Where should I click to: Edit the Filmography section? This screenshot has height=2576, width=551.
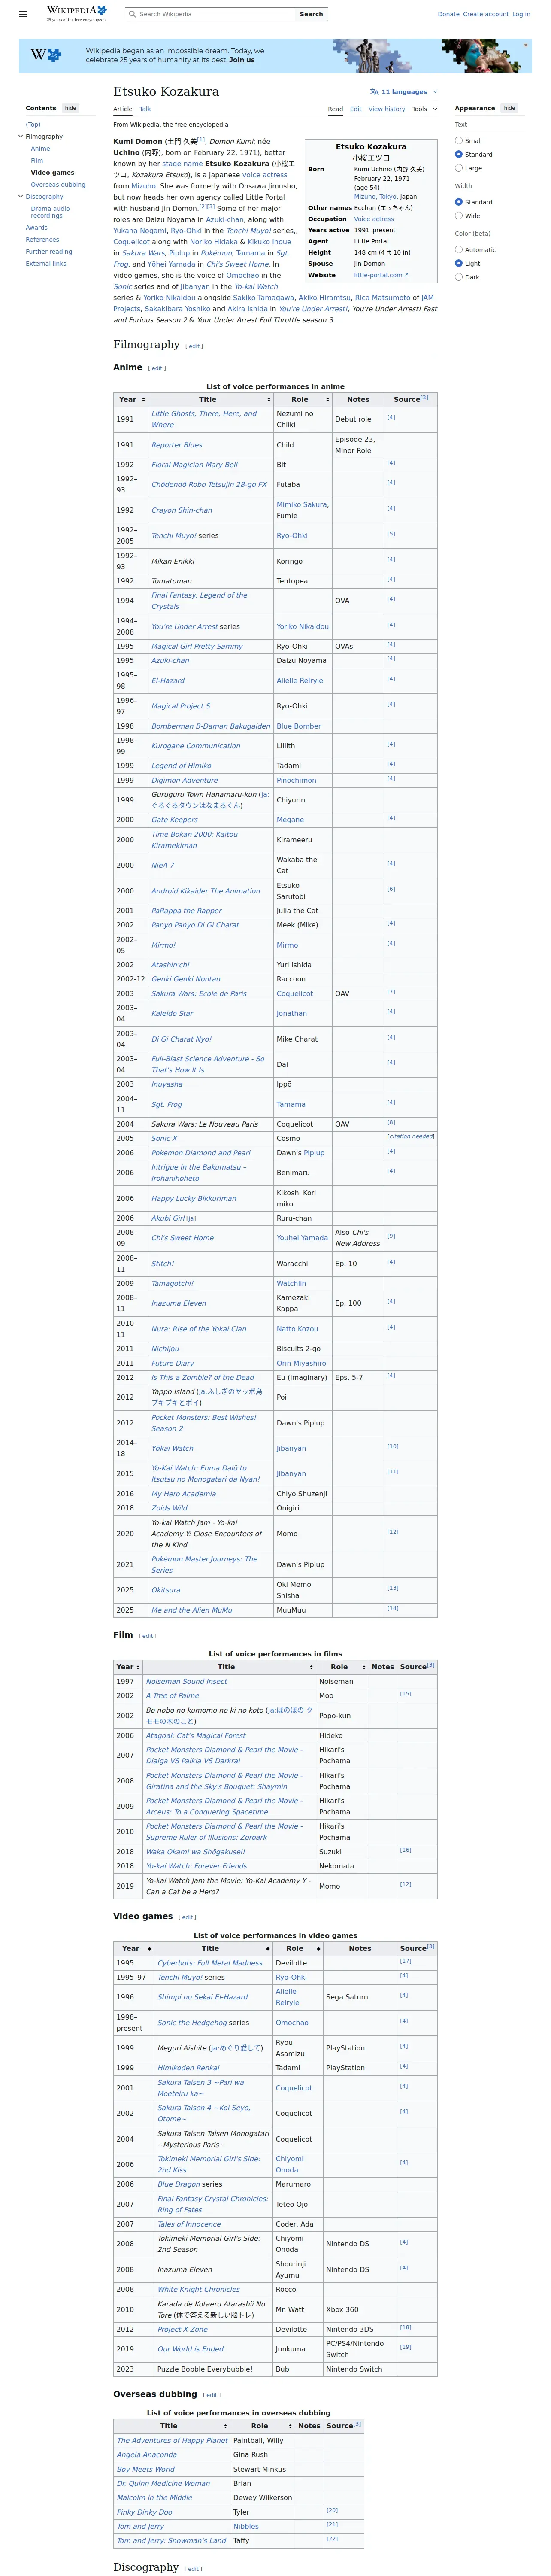tap(194, 346)
